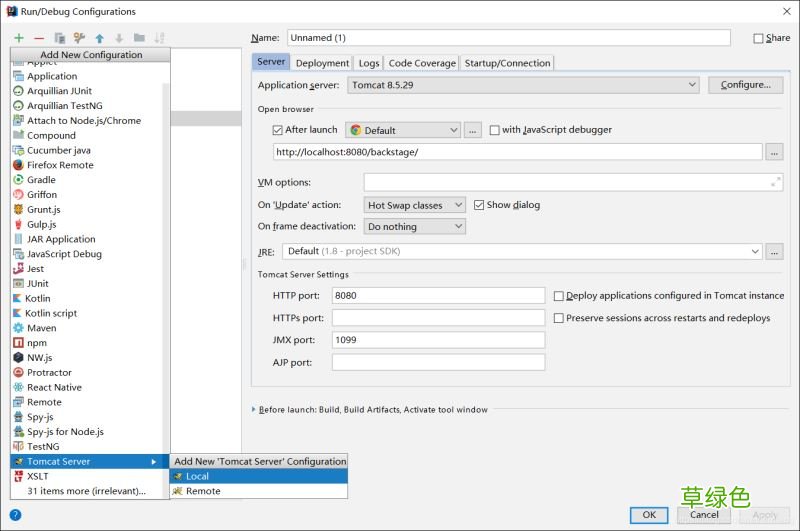Image resolution: width=800 pixels, height=531 pixels.
Task: Open the On 'Update' action dropdown
Action: (x=415, y=205)
